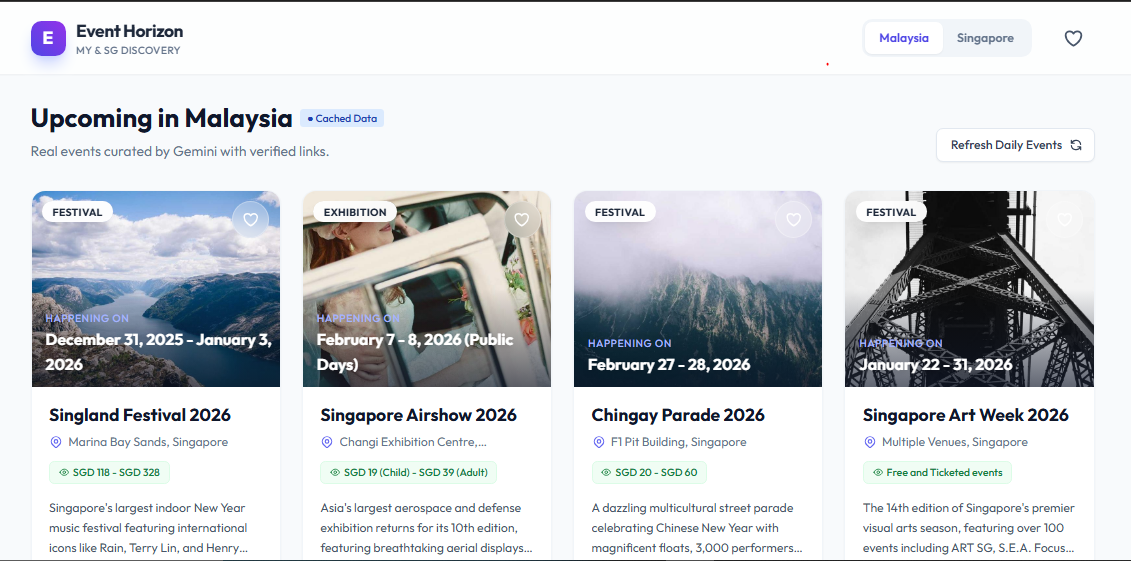The height and width of the screenshot is (561, 1131).
Task: Click location pin beside Changi Exhibition Centre
Action: pyautogui.click(x=327, y=442)
